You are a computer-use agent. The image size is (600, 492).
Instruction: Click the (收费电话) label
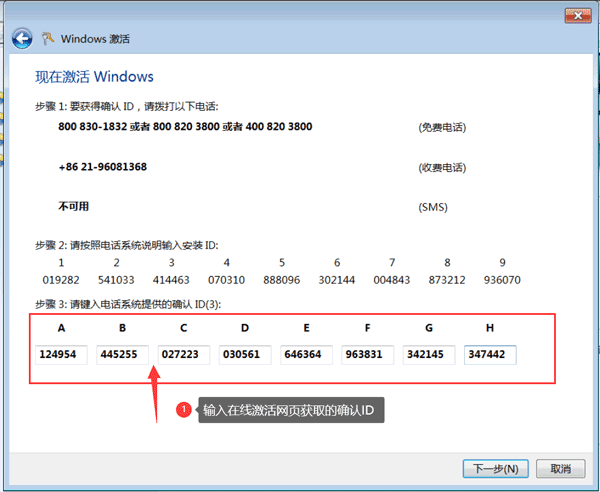pyautogui.click(x=442, y=168)
